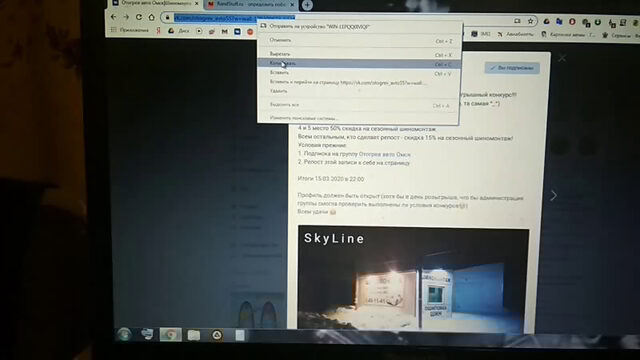Choose Копировать in context menu
Viewport: 640px width, 360px height.
pos(359,63)
